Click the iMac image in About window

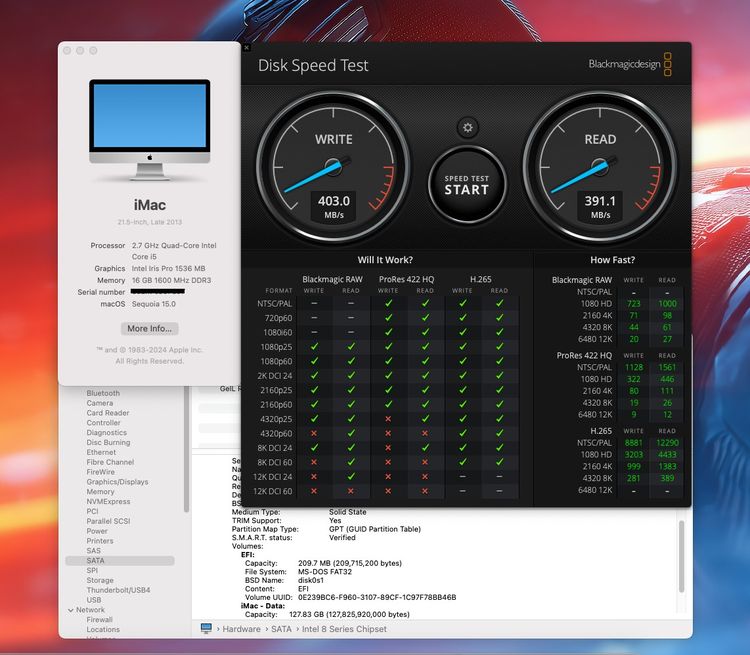coord(150,130)
